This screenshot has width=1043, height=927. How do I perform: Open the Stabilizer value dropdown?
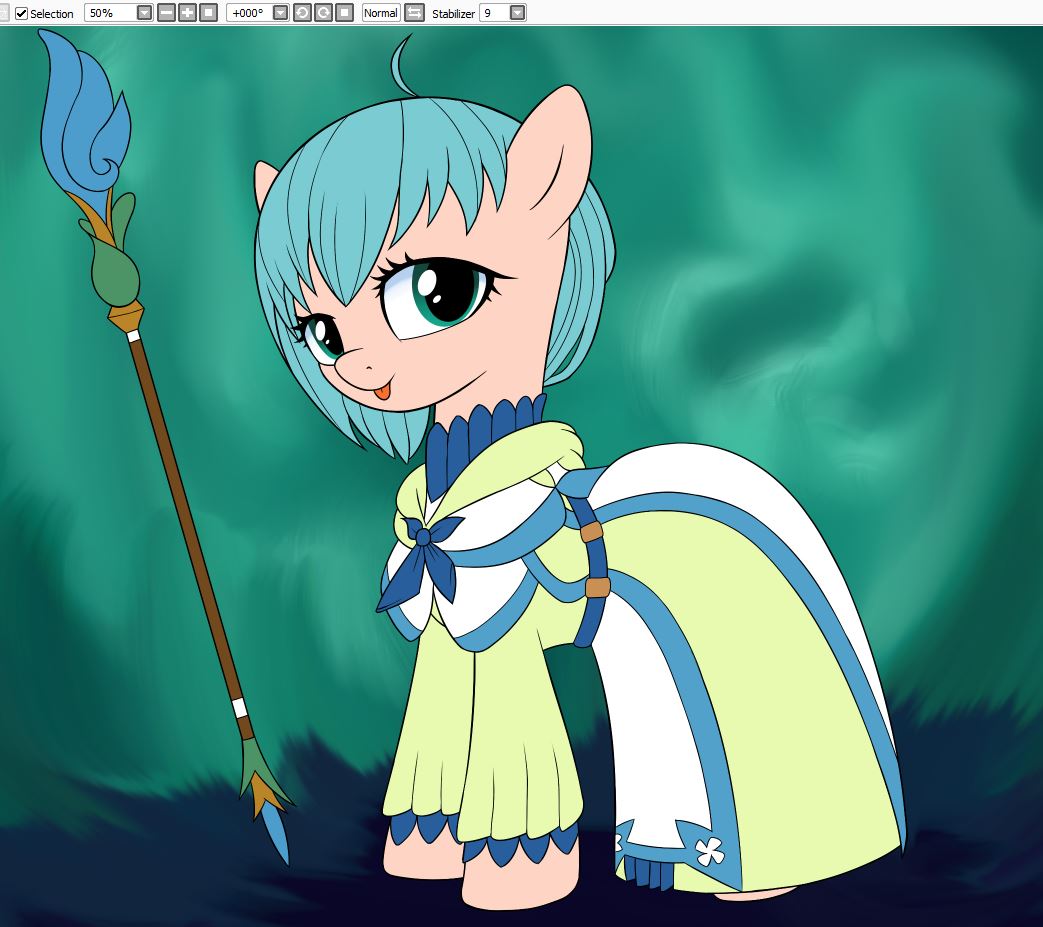(517, 13)
